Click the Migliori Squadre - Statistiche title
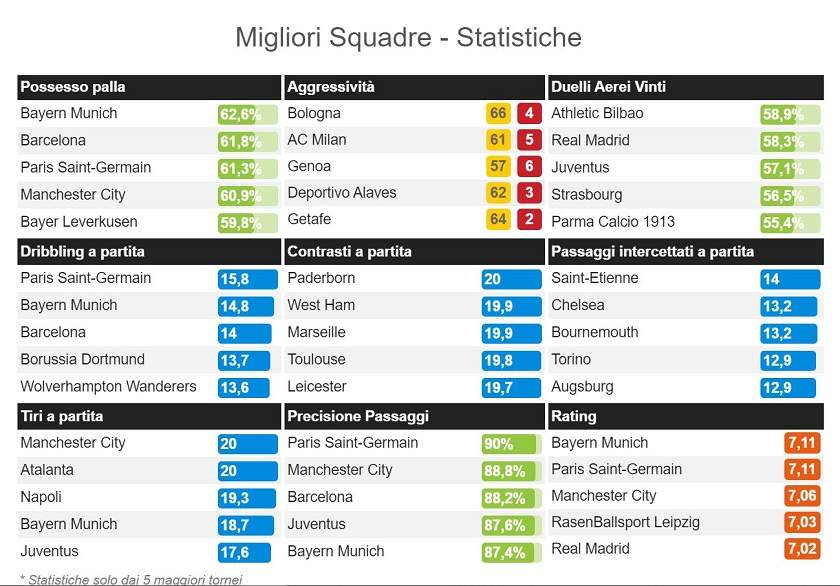The image size is (840, 586). tap(408, 38)
